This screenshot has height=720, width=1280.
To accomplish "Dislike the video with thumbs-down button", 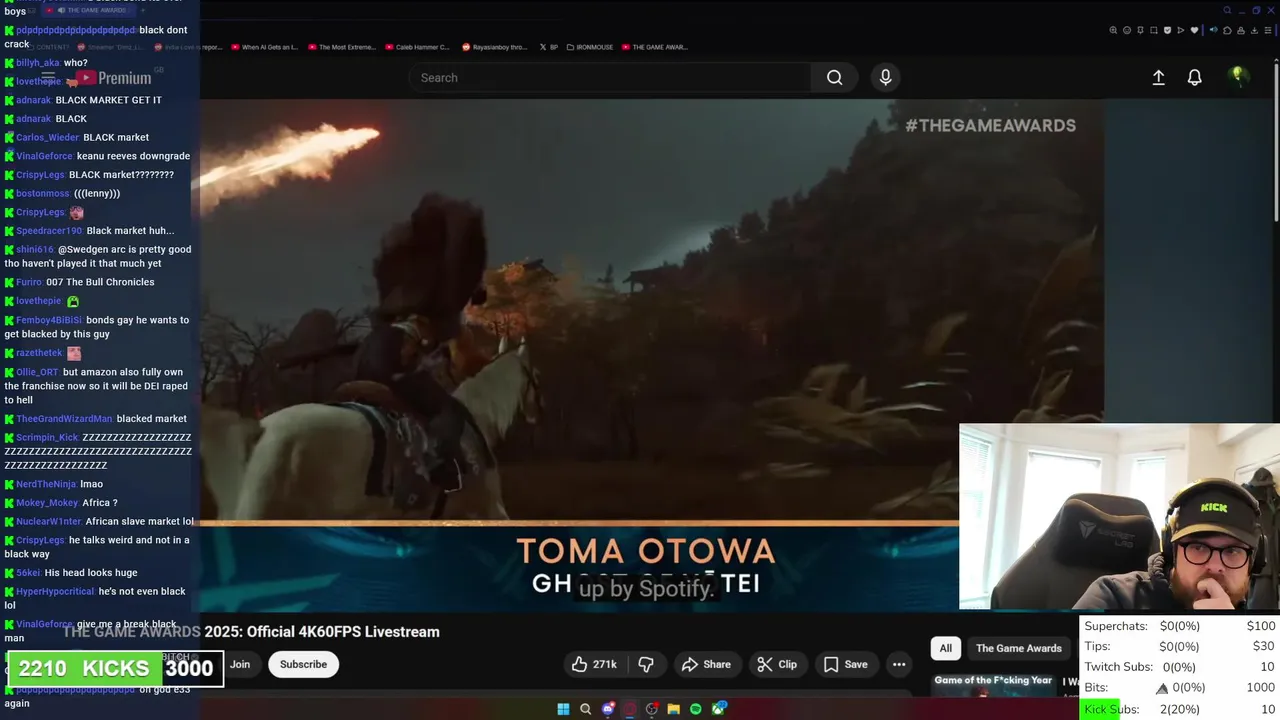I will click(646, 664).
